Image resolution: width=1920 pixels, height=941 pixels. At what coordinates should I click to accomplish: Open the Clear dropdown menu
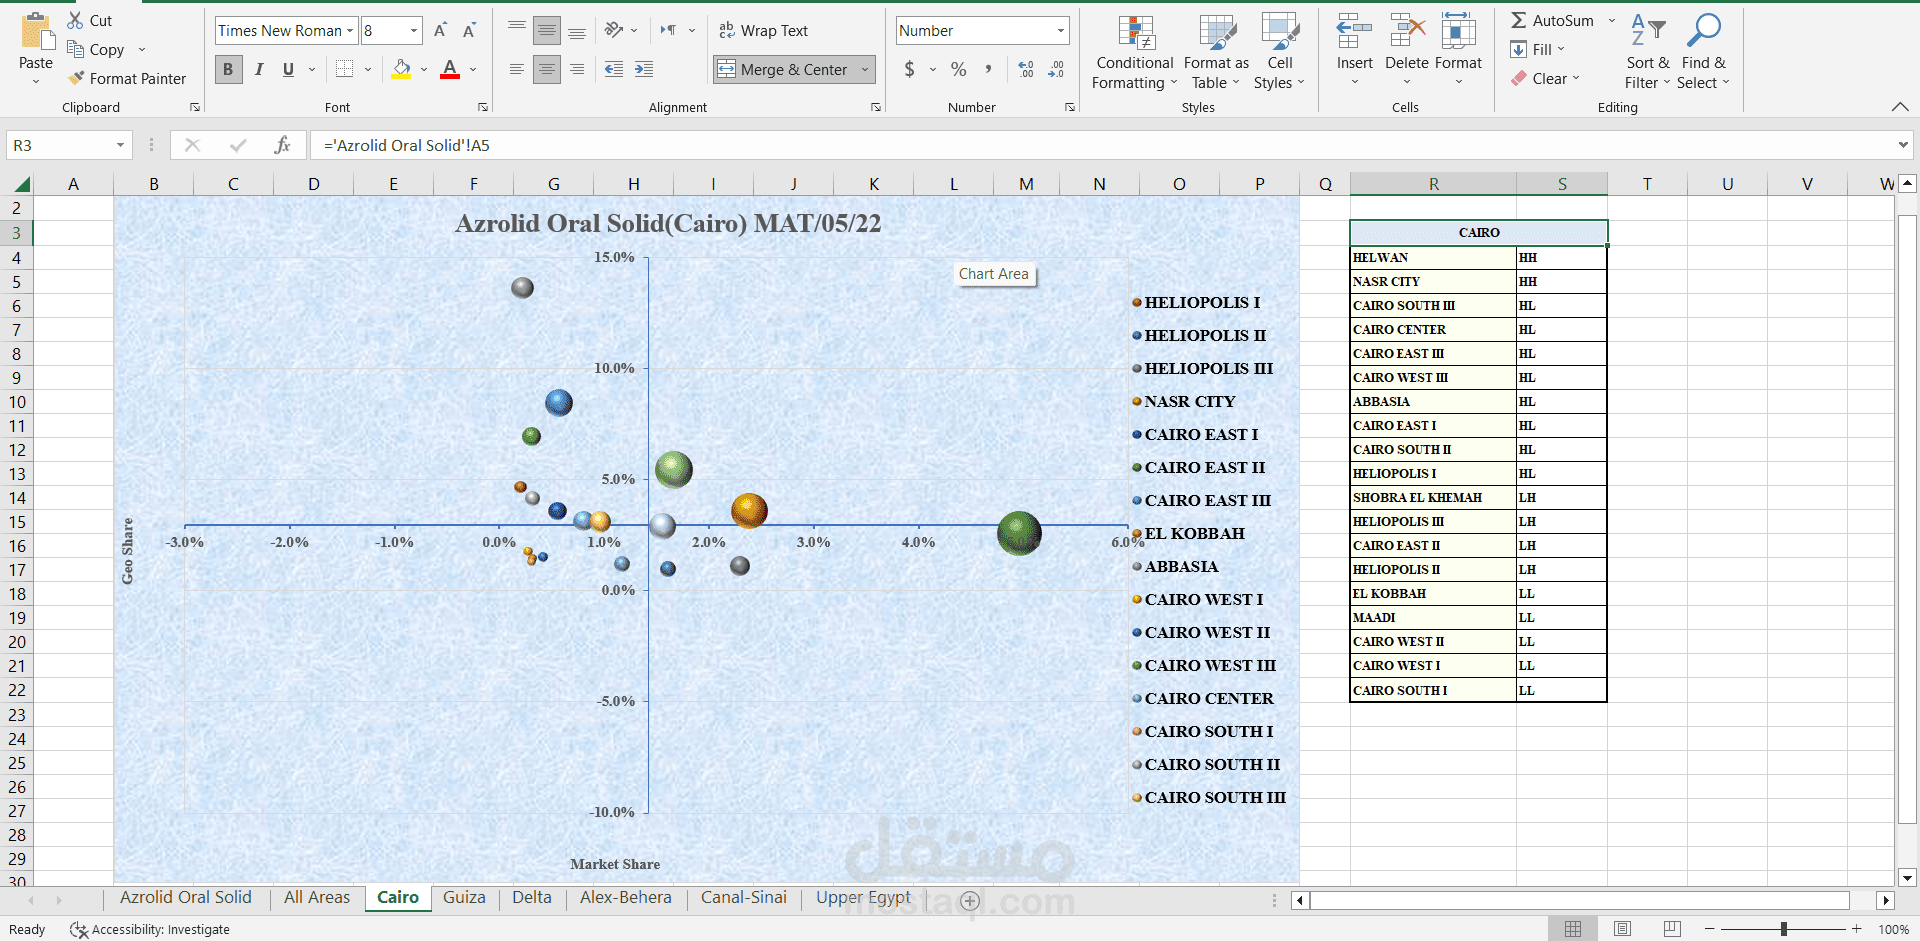tap(1546, 78)
